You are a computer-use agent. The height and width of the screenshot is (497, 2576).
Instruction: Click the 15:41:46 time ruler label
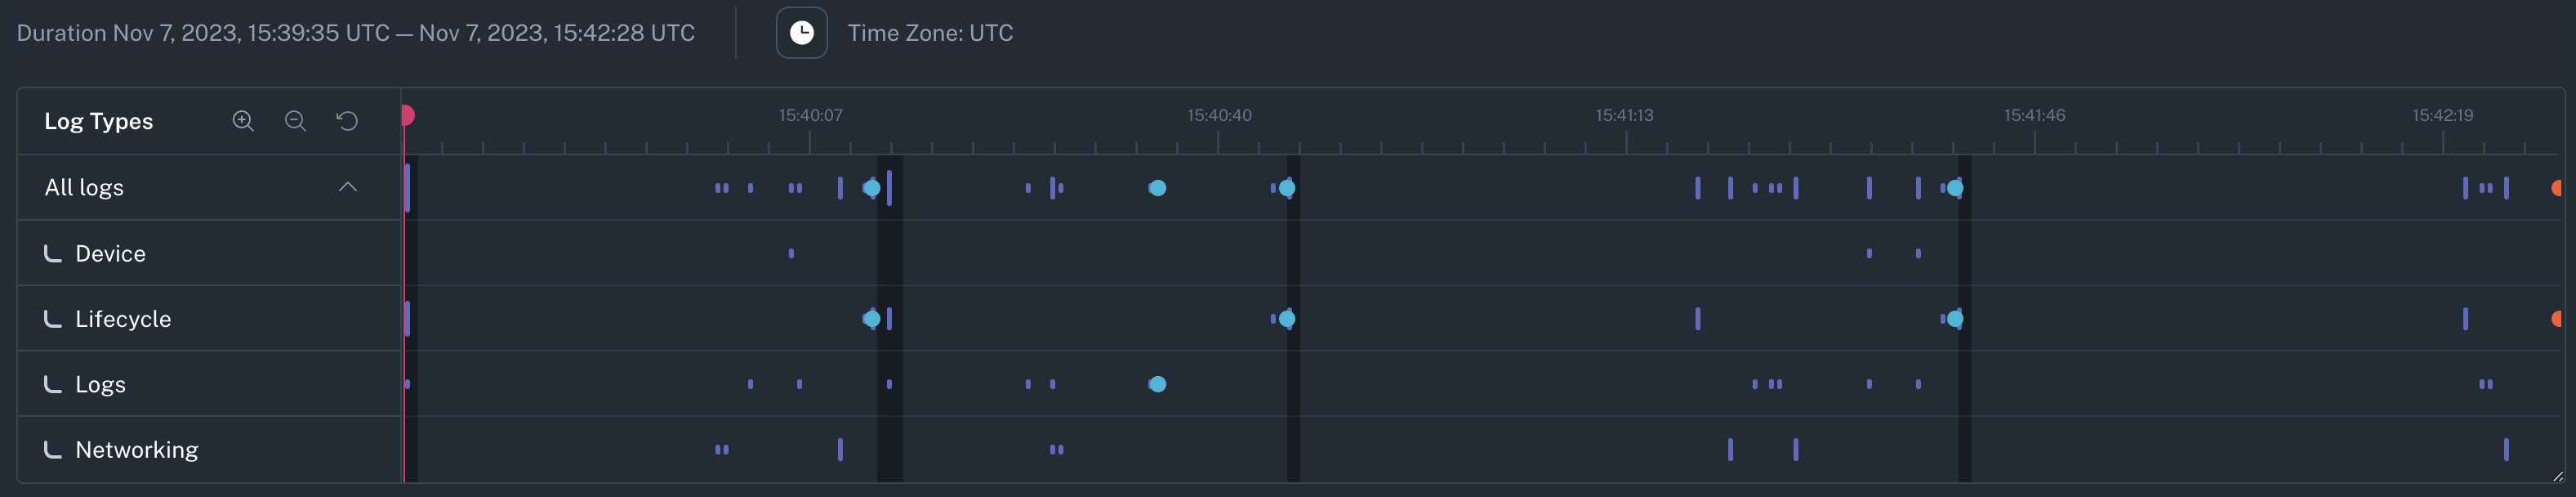click(x=2034, y=116)
